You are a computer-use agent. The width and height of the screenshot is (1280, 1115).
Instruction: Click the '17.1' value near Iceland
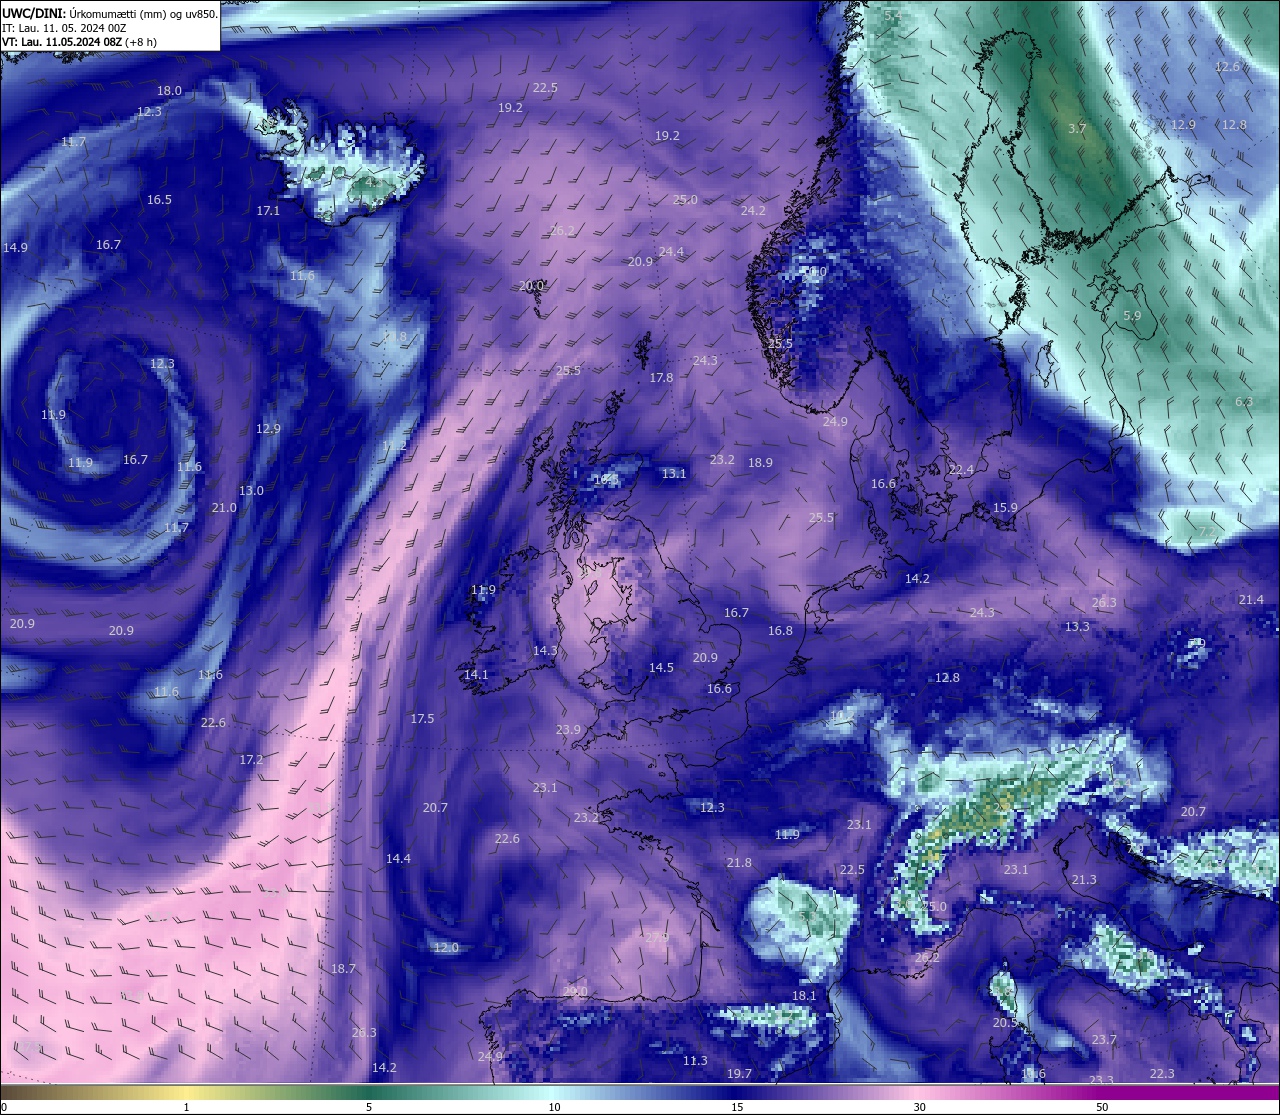[x=268, y=211]
